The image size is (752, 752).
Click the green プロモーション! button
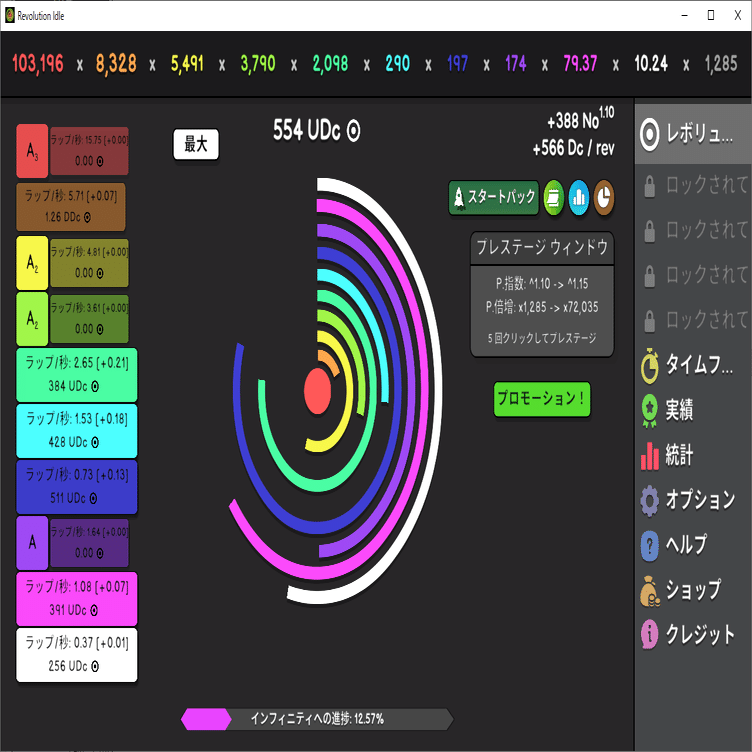542,399
